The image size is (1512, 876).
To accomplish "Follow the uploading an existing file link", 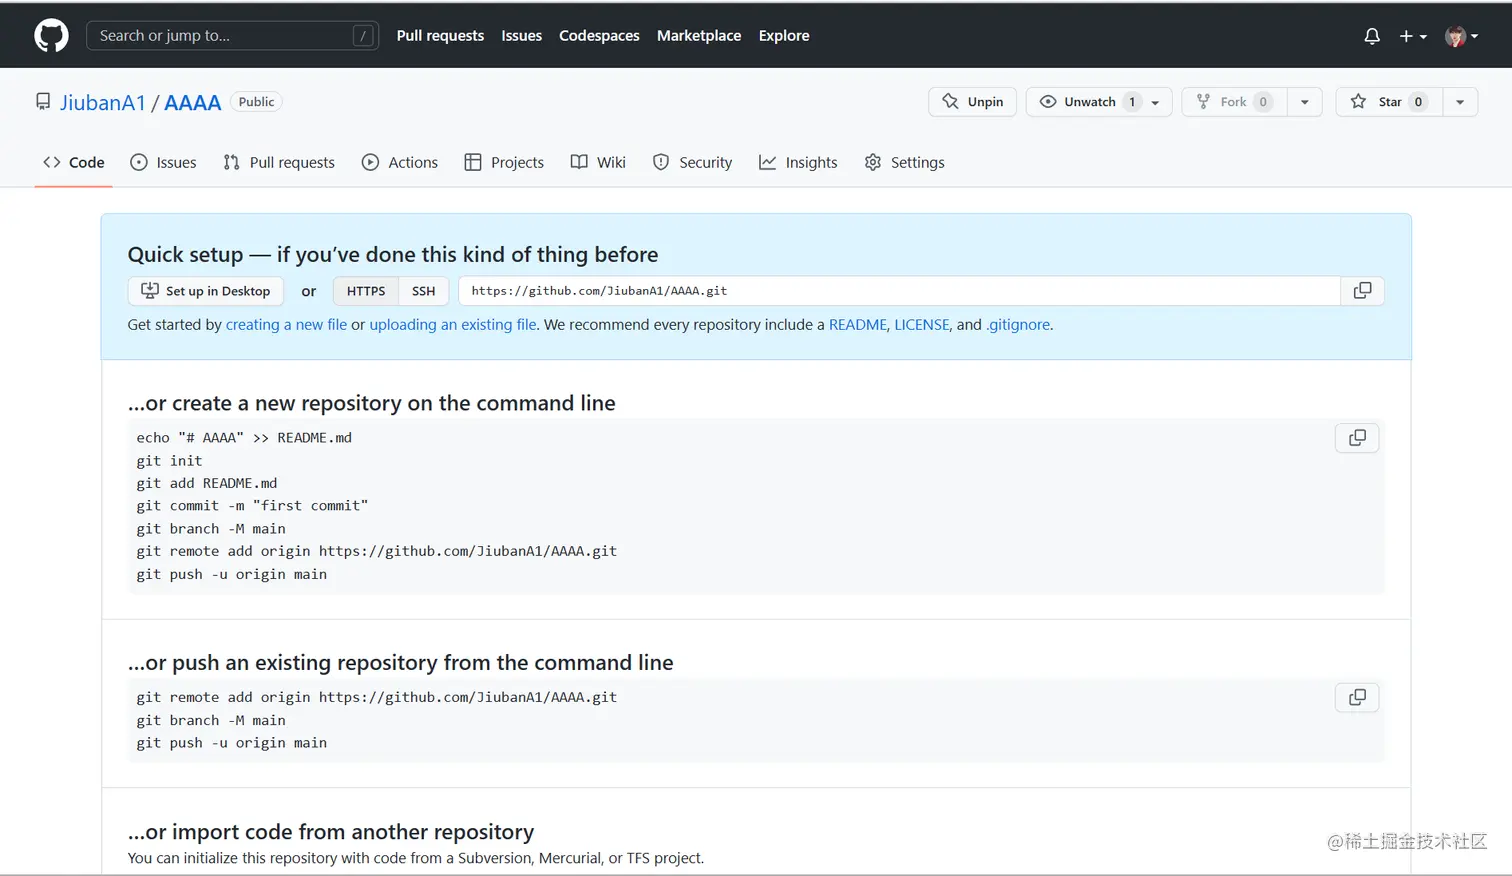I will (453, 325).
